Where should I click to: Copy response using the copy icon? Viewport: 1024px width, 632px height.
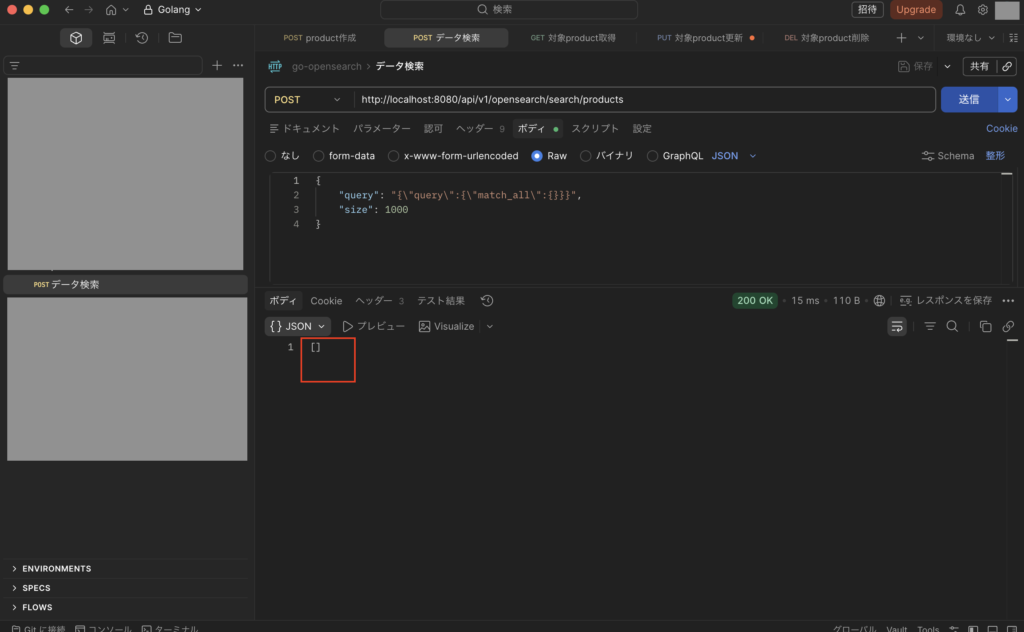[x=985, y=327]
